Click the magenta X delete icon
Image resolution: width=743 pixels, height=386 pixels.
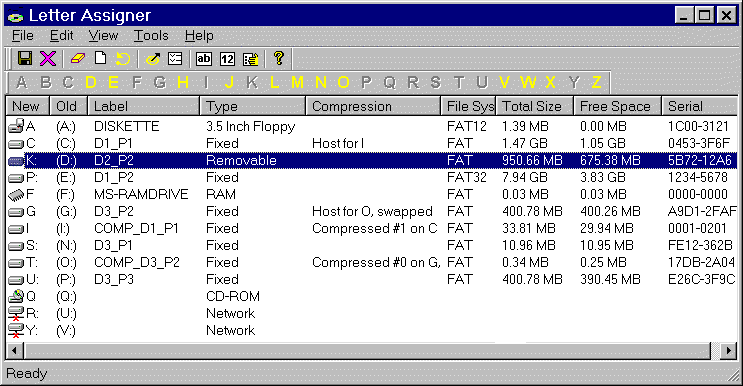48,59
